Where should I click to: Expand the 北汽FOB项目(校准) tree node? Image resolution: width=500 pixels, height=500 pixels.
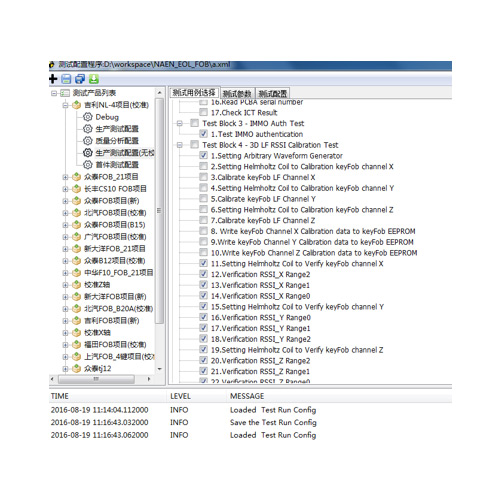[65, 213]
